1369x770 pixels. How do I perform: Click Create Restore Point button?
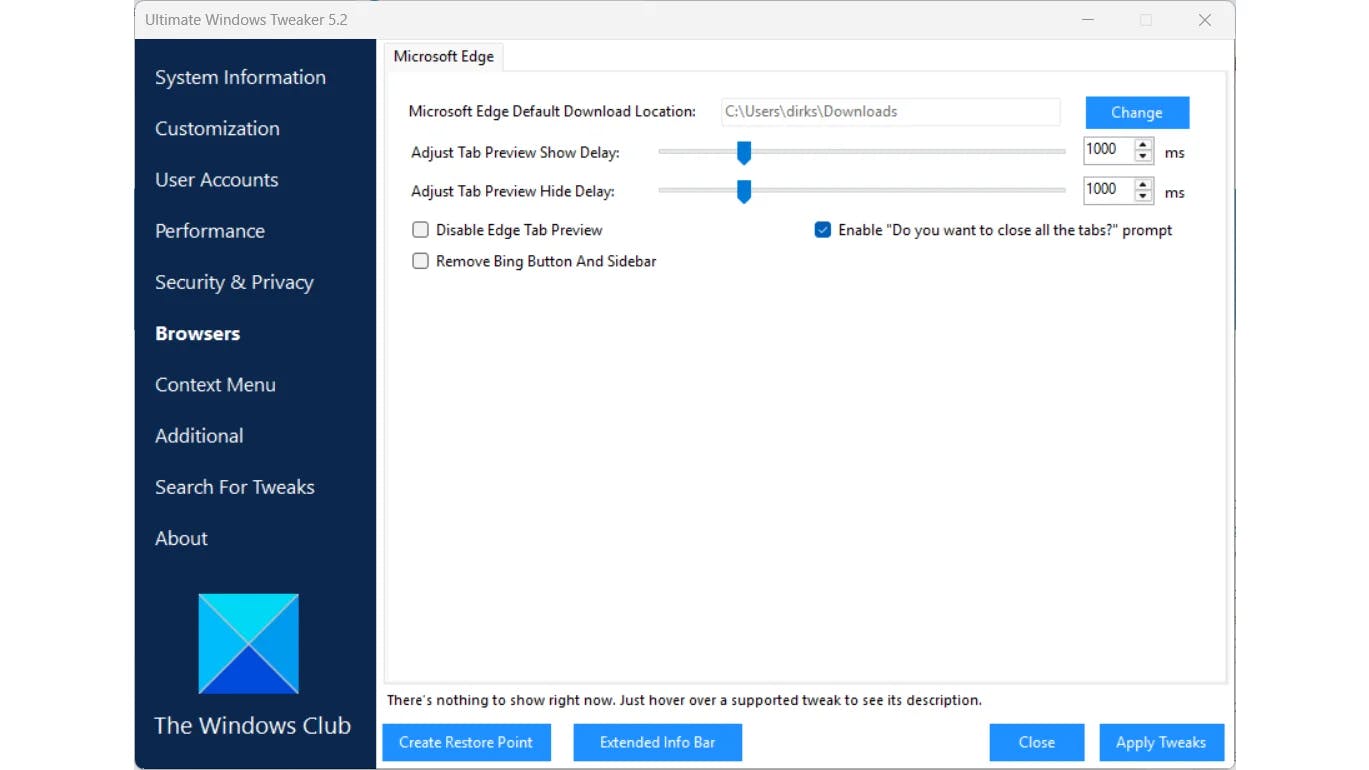[466, 742]
